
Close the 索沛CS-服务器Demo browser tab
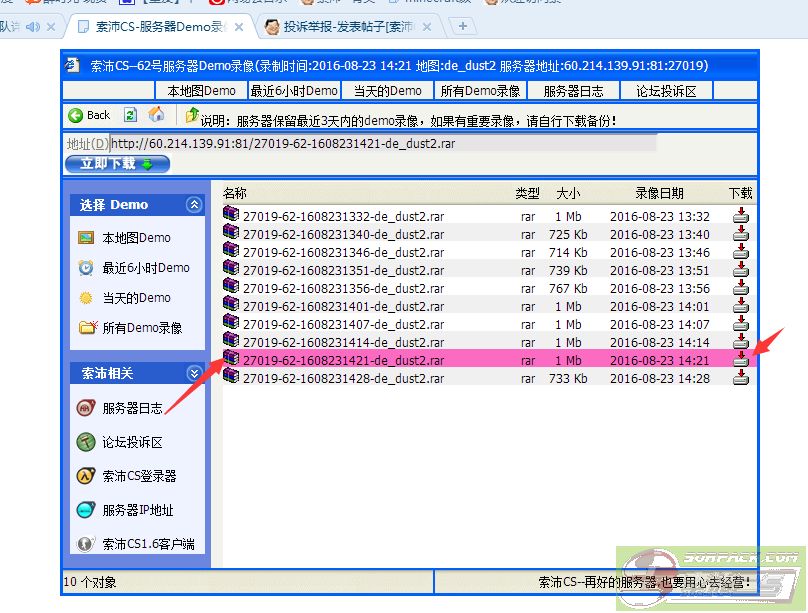pyautogui.click(x=239, y=26)
